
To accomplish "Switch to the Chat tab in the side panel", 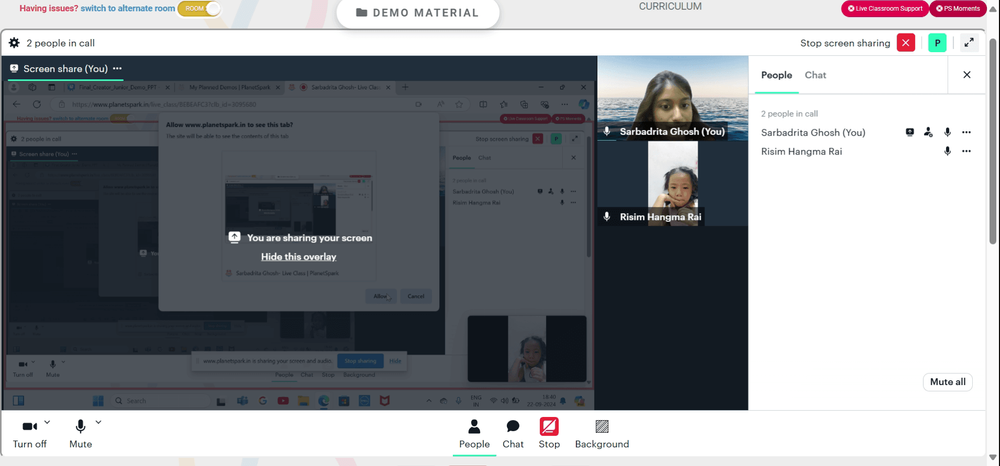I will point(815,75).
